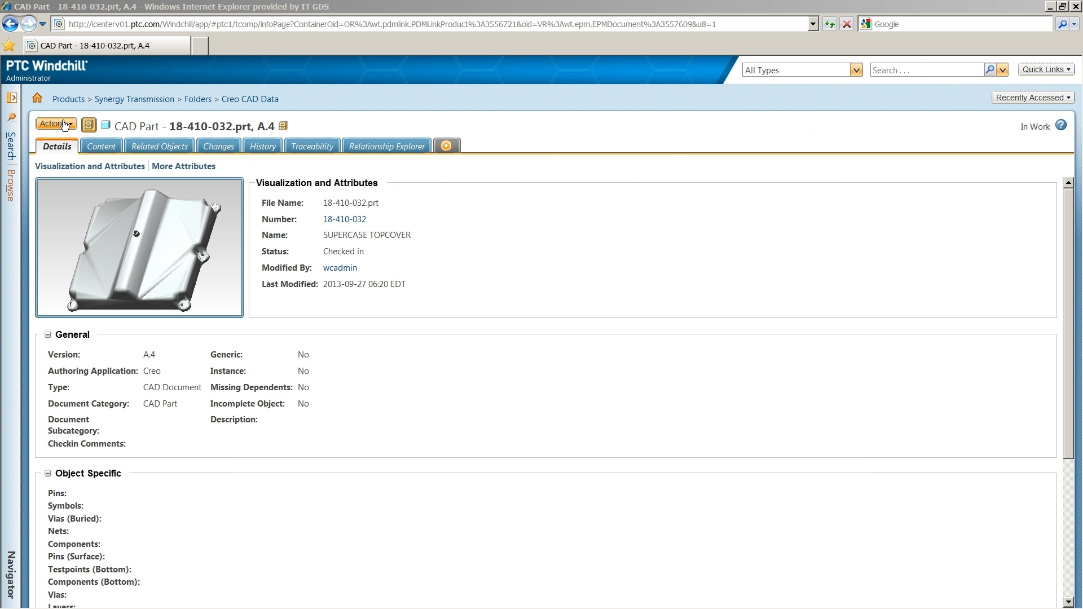Jump to More Attributes section
This screenshot has height=609, width=1083.
[184, 166]
